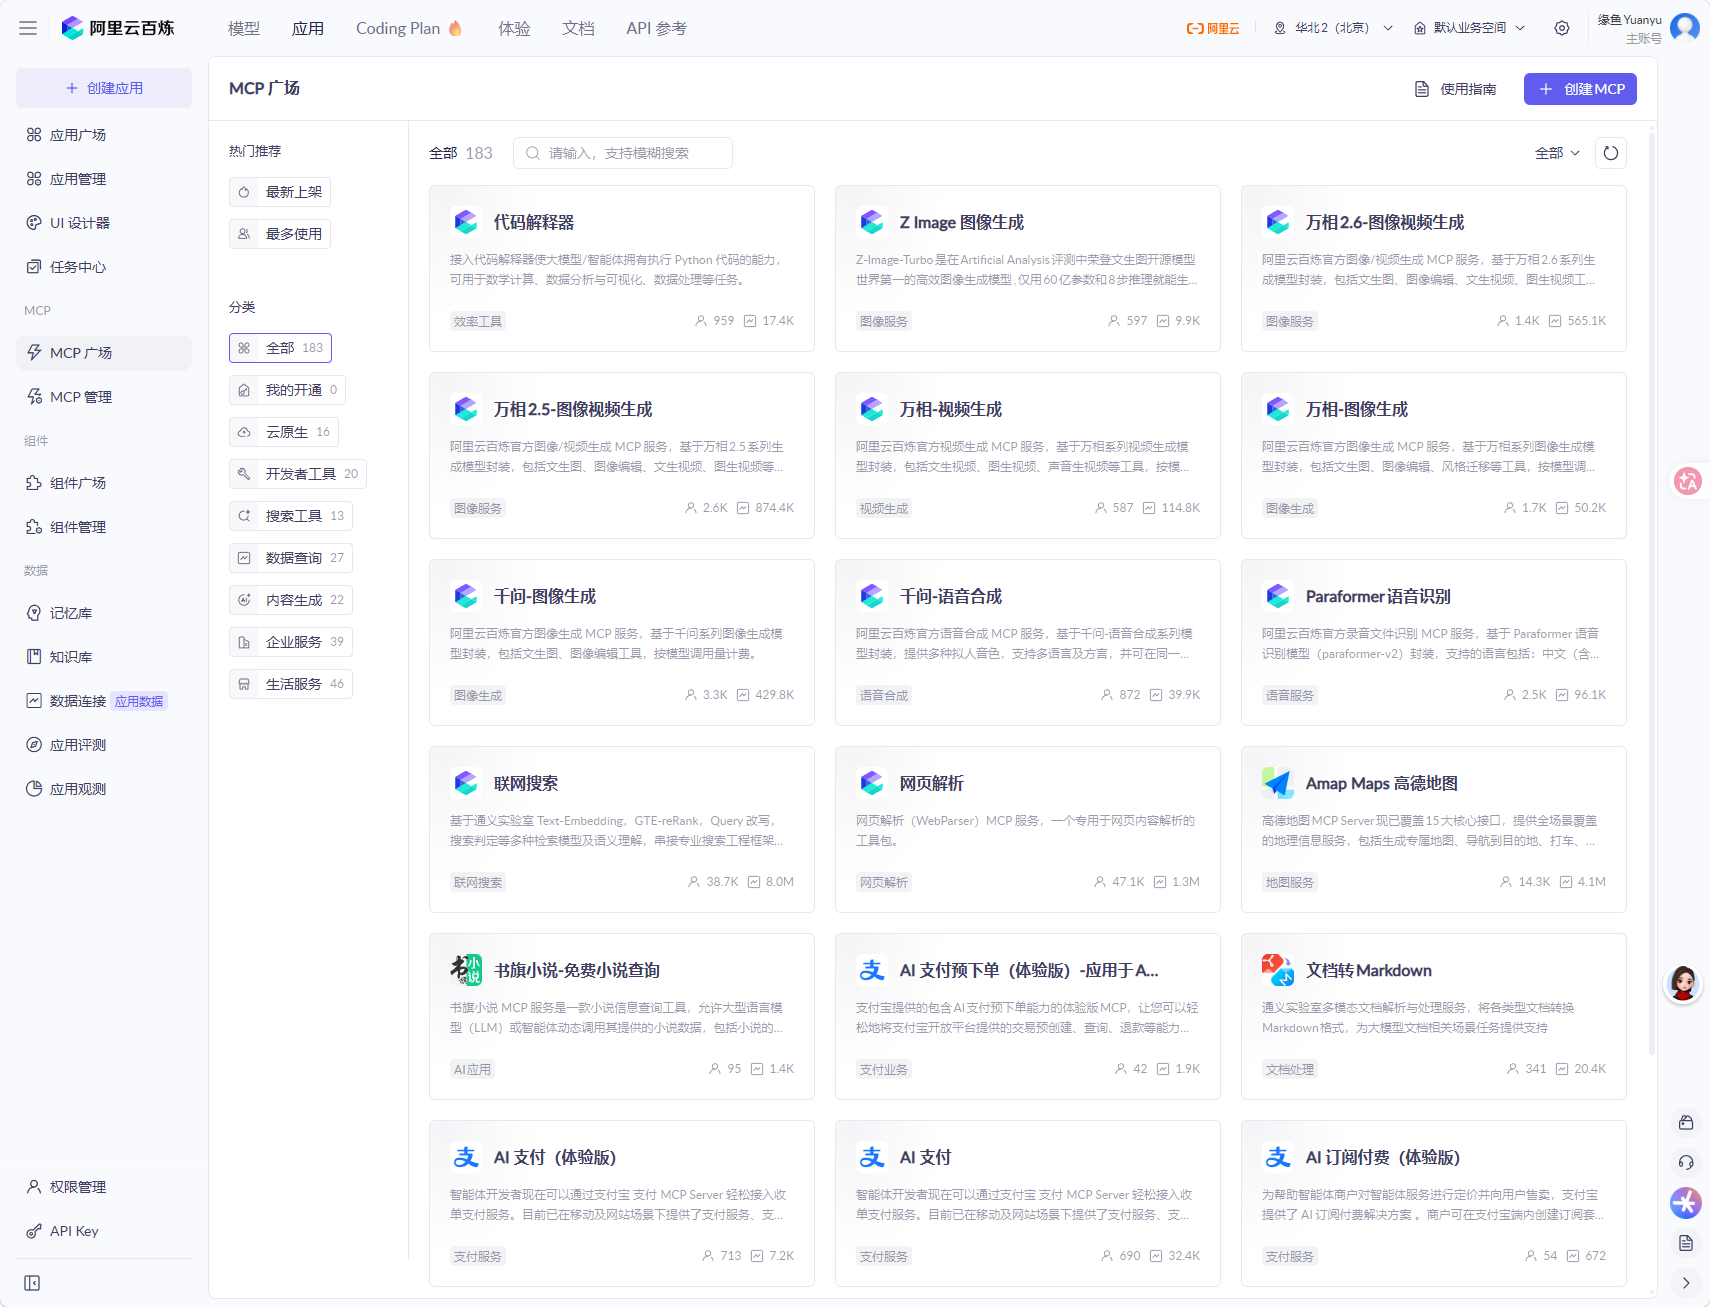The height and width of the screenshot is (1307, 1710).
Task: Click the Amap Maps 高德地图 icon
Action: pyautogui.click(x=1277, y=783)
